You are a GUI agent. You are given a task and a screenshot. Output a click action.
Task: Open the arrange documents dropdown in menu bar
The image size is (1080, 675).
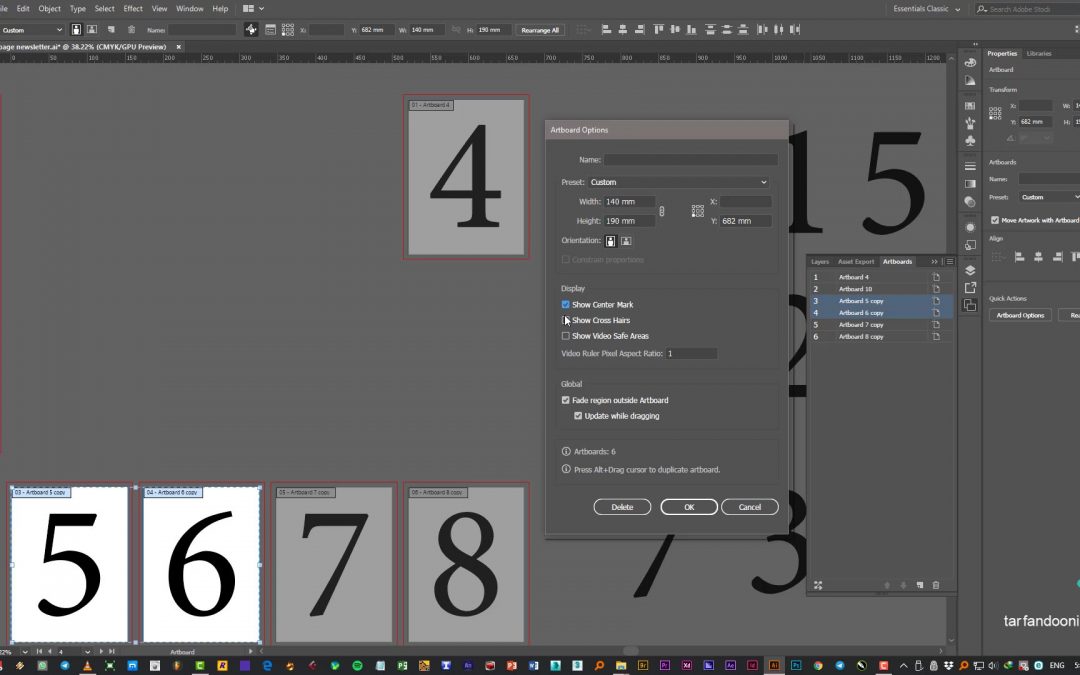253,9
